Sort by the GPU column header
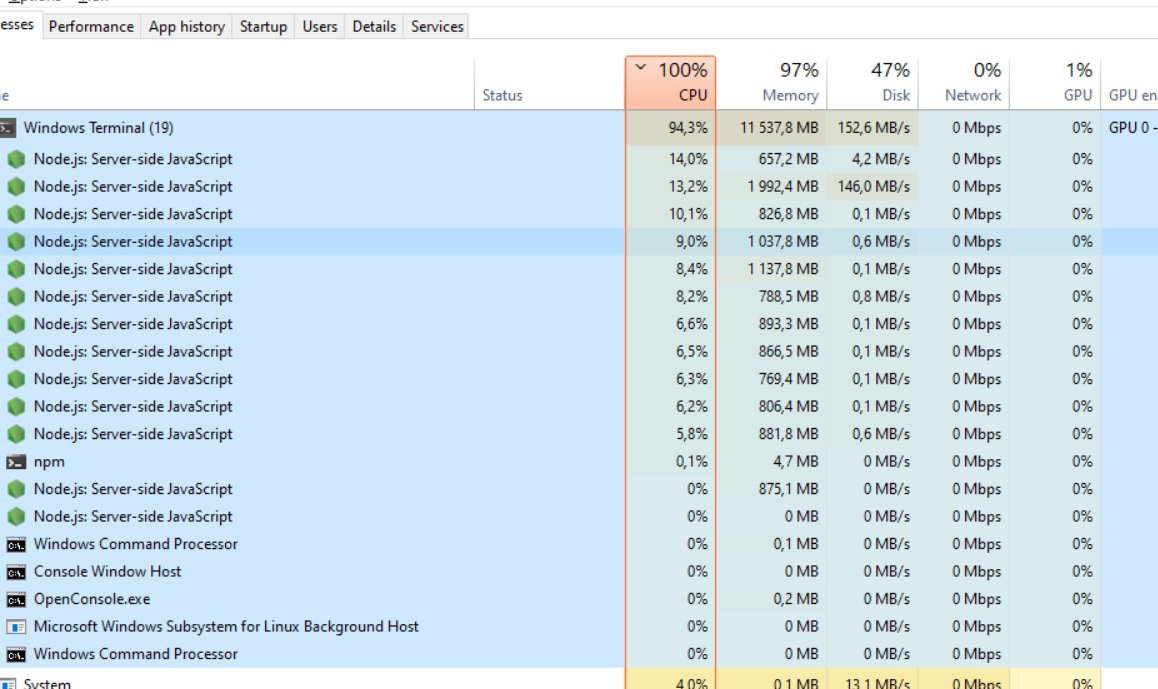This screenshot has height=689, width=1158. [x=1055, y=83]
